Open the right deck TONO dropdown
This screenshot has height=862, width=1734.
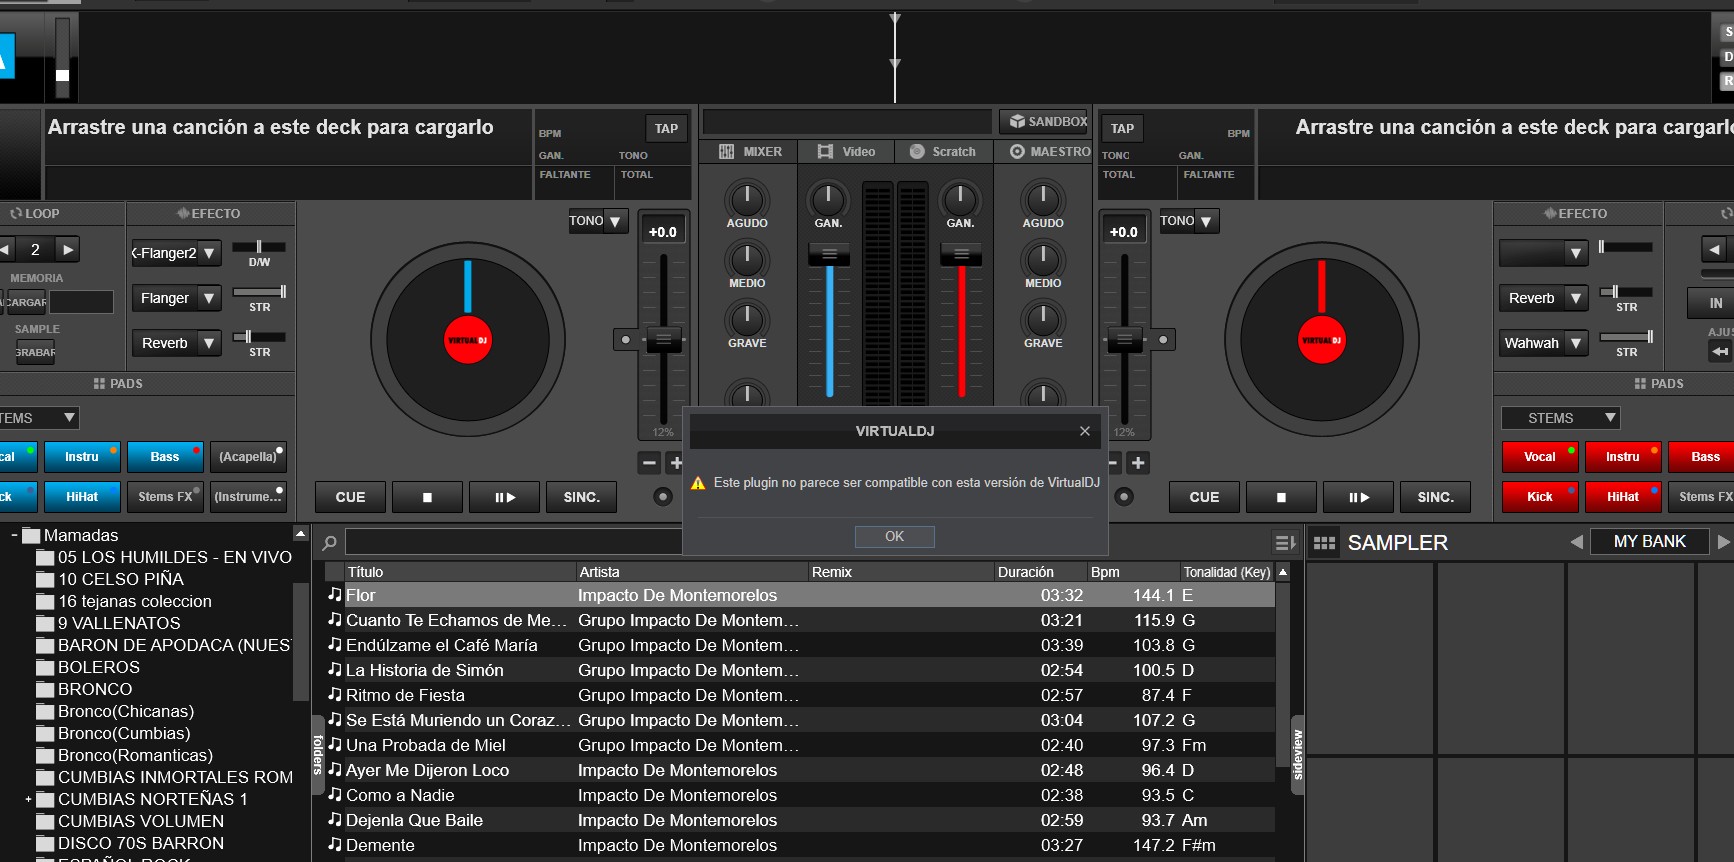click(1189, 221)
